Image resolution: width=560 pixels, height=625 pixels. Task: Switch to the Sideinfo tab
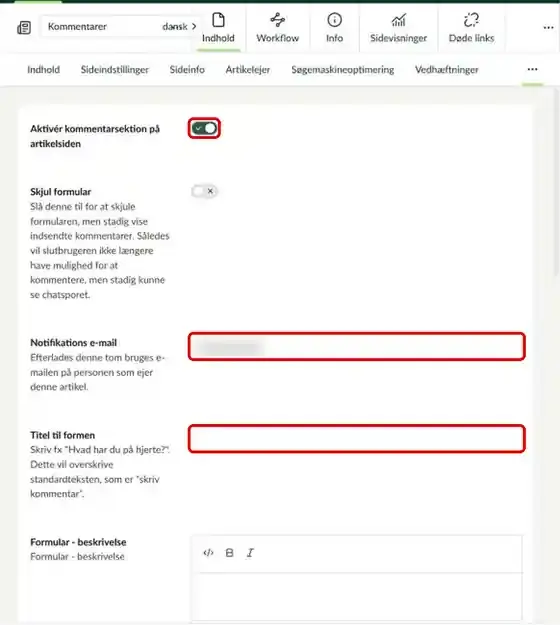187,69
